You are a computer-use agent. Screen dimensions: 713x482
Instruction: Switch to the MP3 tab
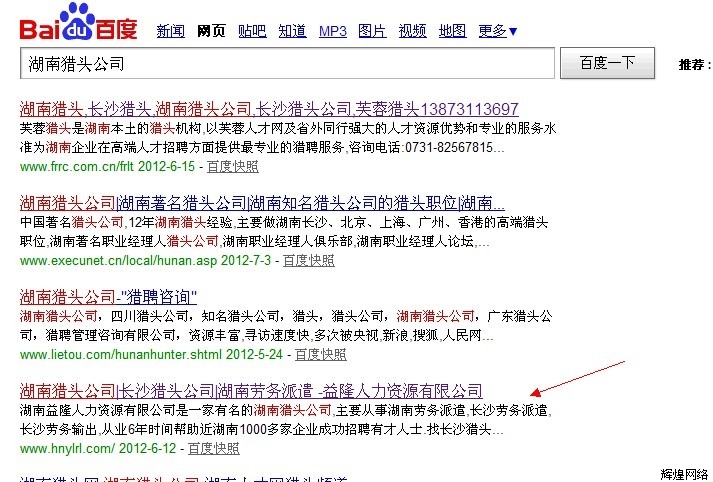(332, 31)
